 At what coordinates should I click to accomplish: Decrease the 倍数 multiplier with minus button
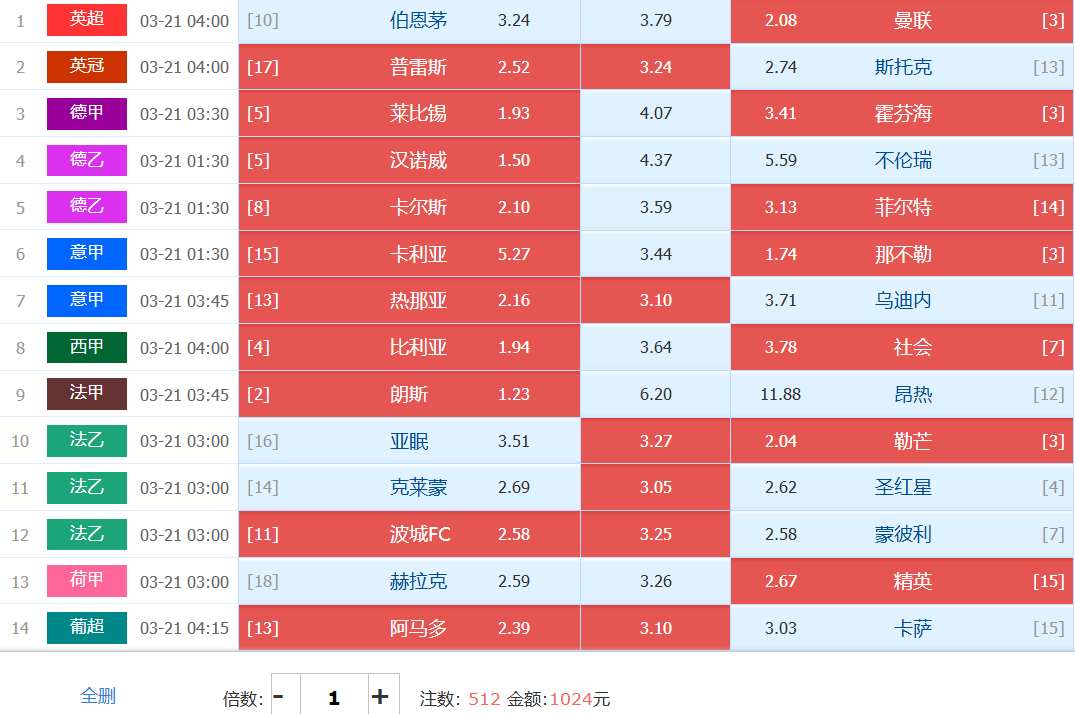[x=279, y=696]
